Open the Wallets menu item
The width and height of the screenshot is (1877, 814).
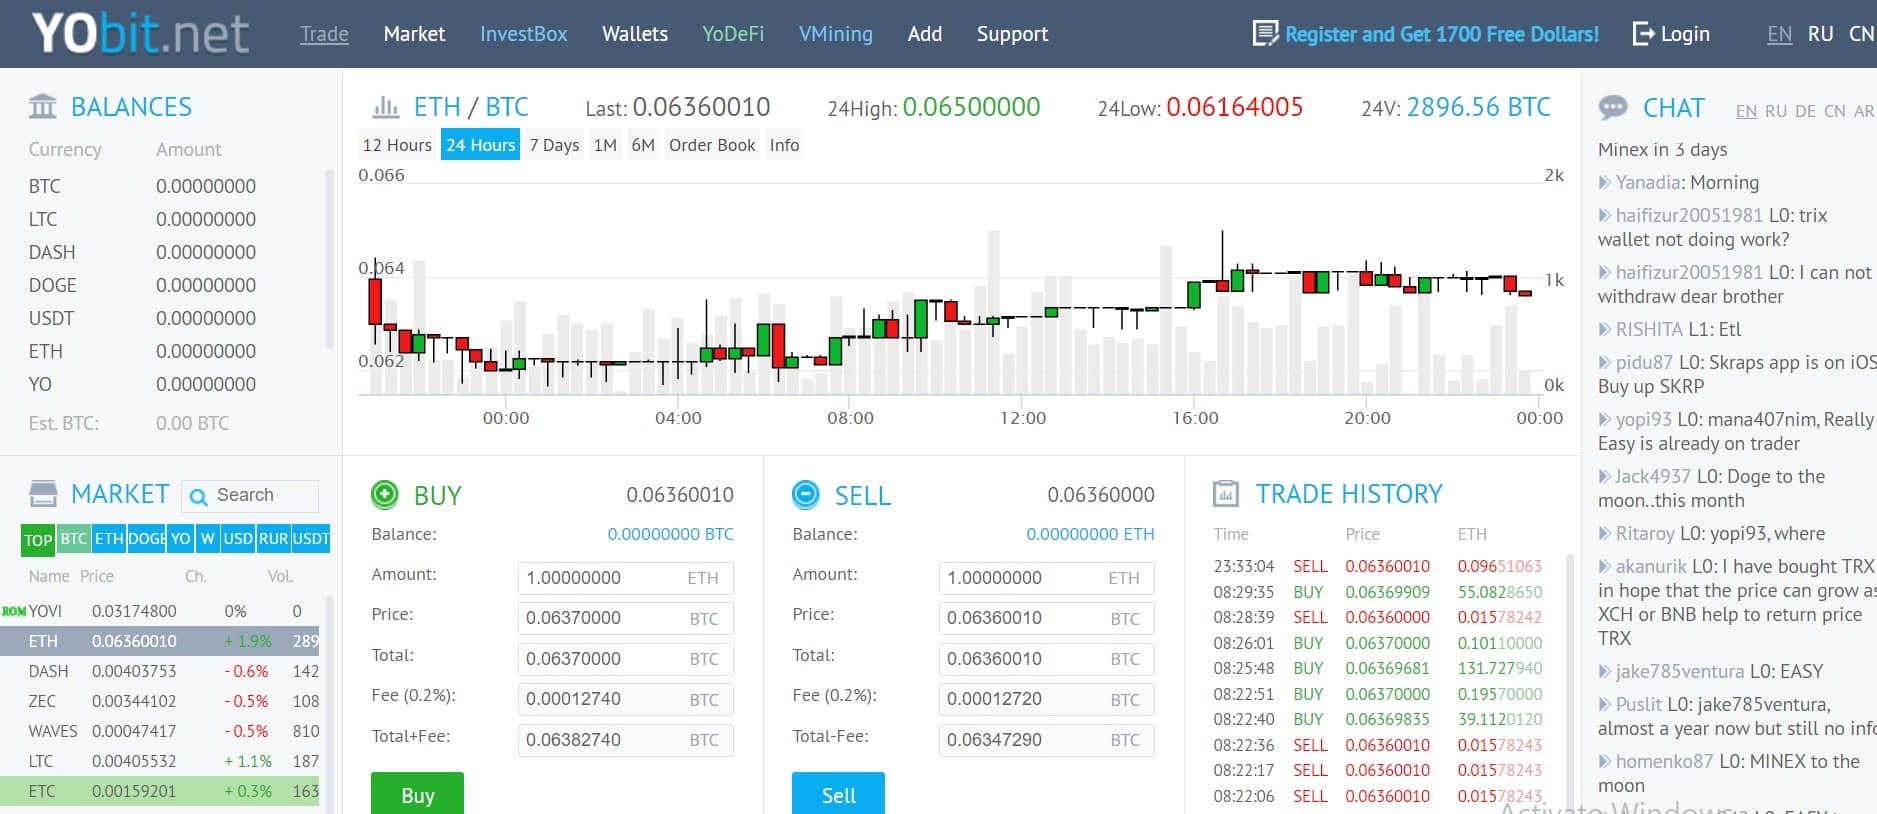click(634, 34)
